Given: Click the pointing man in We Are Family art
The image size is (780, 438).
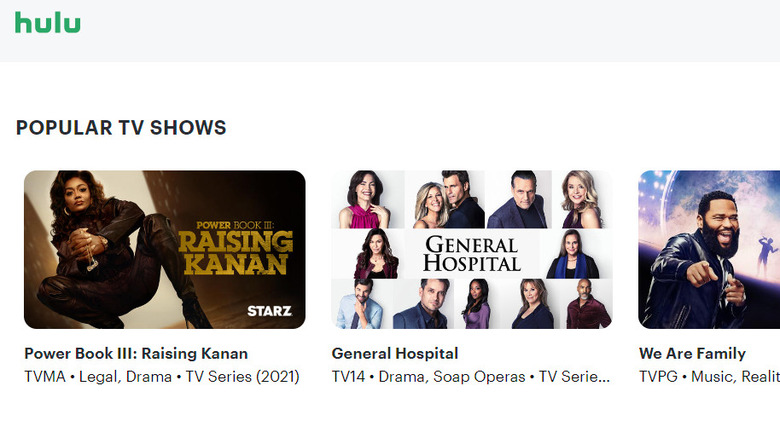Looking at the screenshot, I should coord(704,259).
